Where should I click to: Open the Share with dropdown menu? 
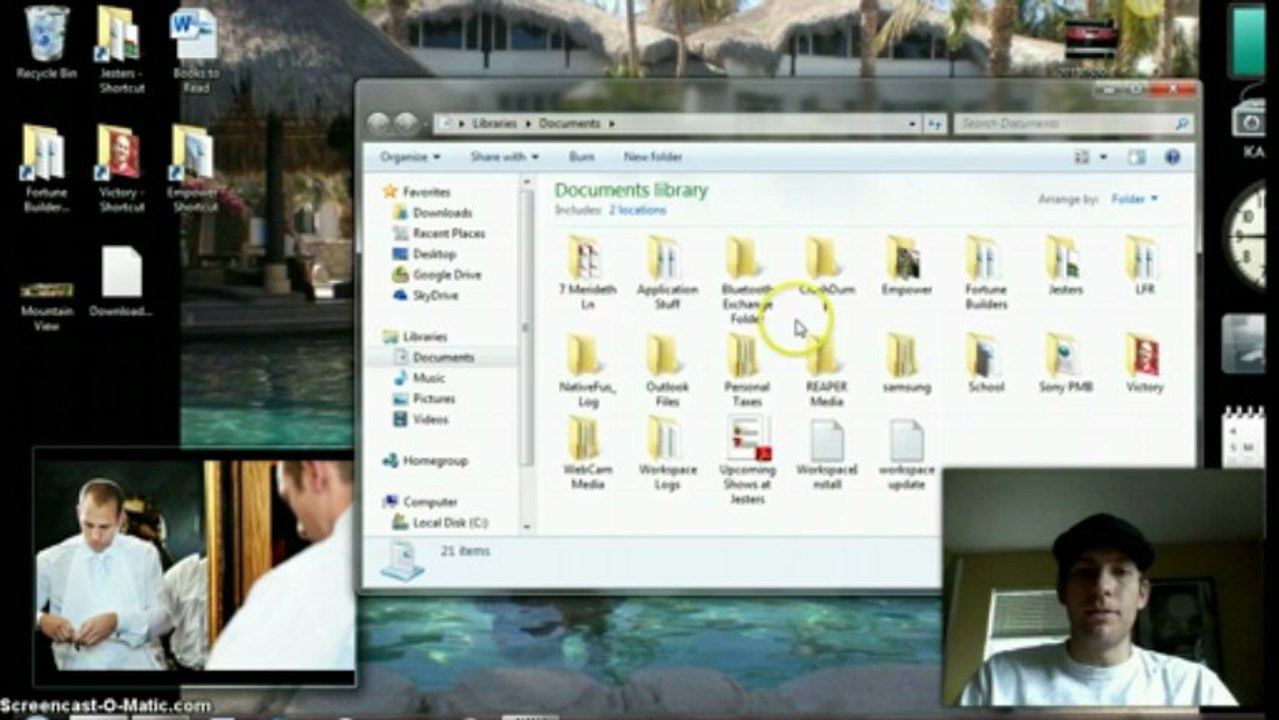pyautogui.click(x=504, y=157)
